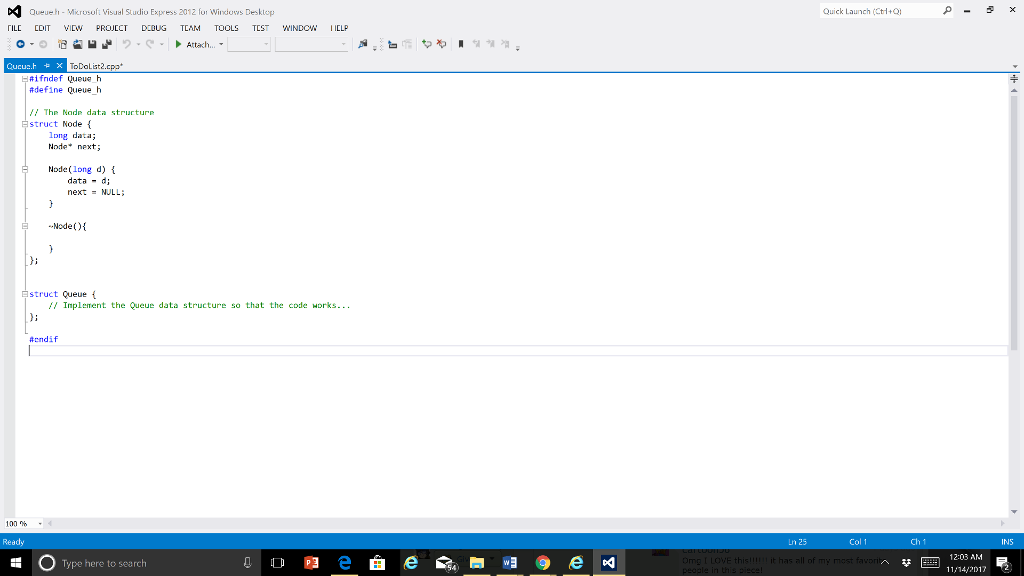
Task: Toggle overtype mode via INS indicator
Action: coord(1006,541)
